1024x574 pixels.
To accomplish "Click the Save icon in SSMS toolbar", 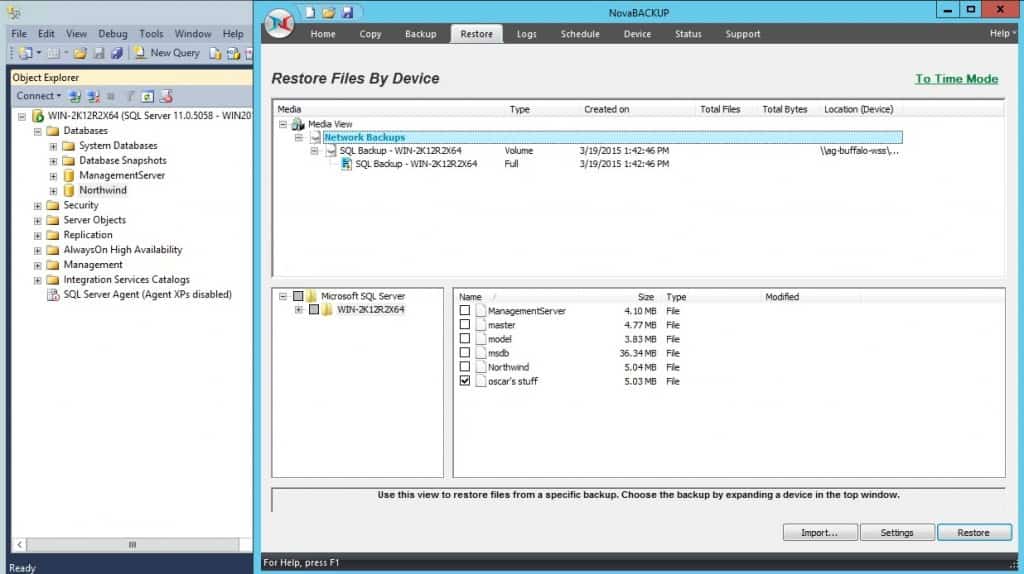I will (99, 53).
